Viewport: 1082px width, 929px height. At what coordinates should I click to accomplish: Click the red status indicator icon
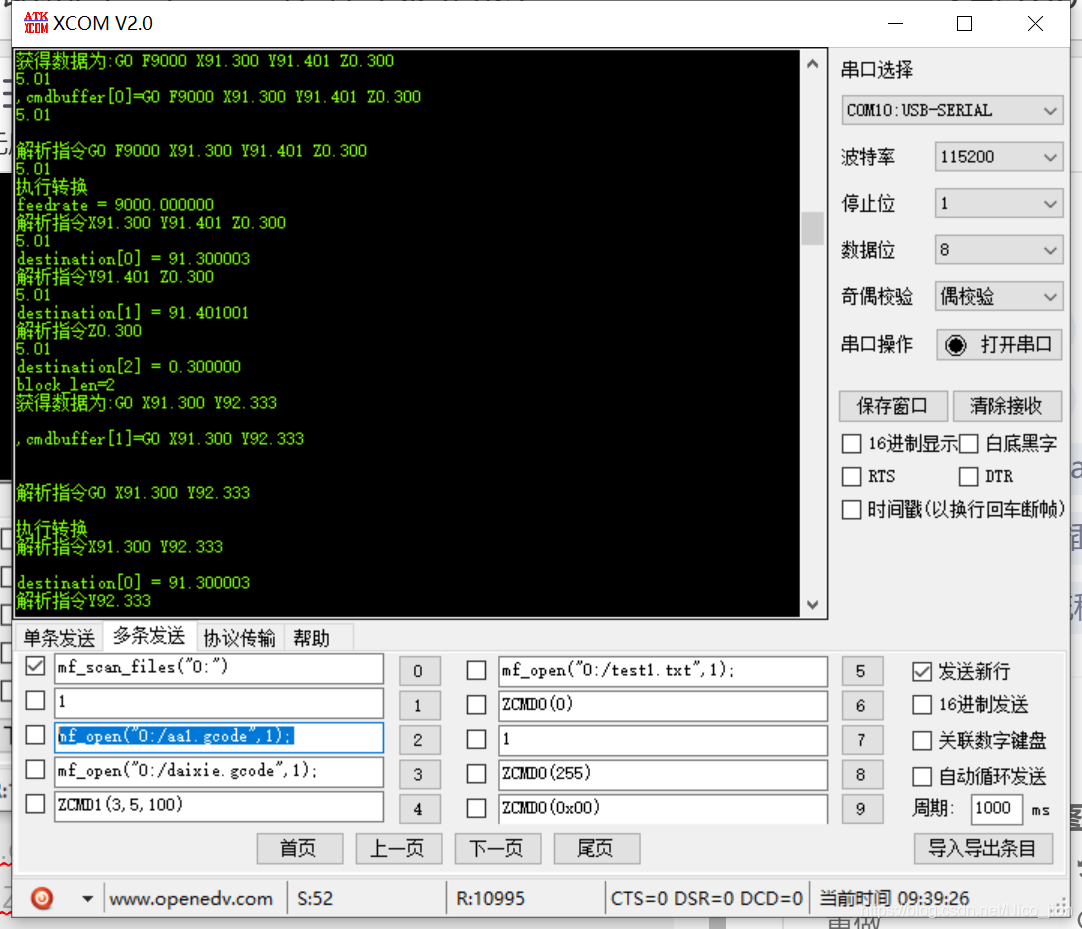(42, 898)
